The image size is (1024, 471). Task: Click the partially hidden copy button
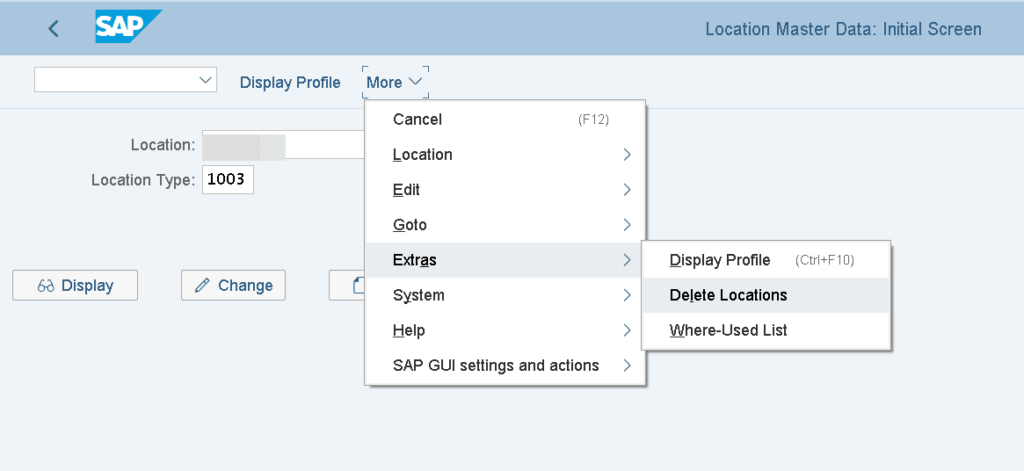coord(347,285)
